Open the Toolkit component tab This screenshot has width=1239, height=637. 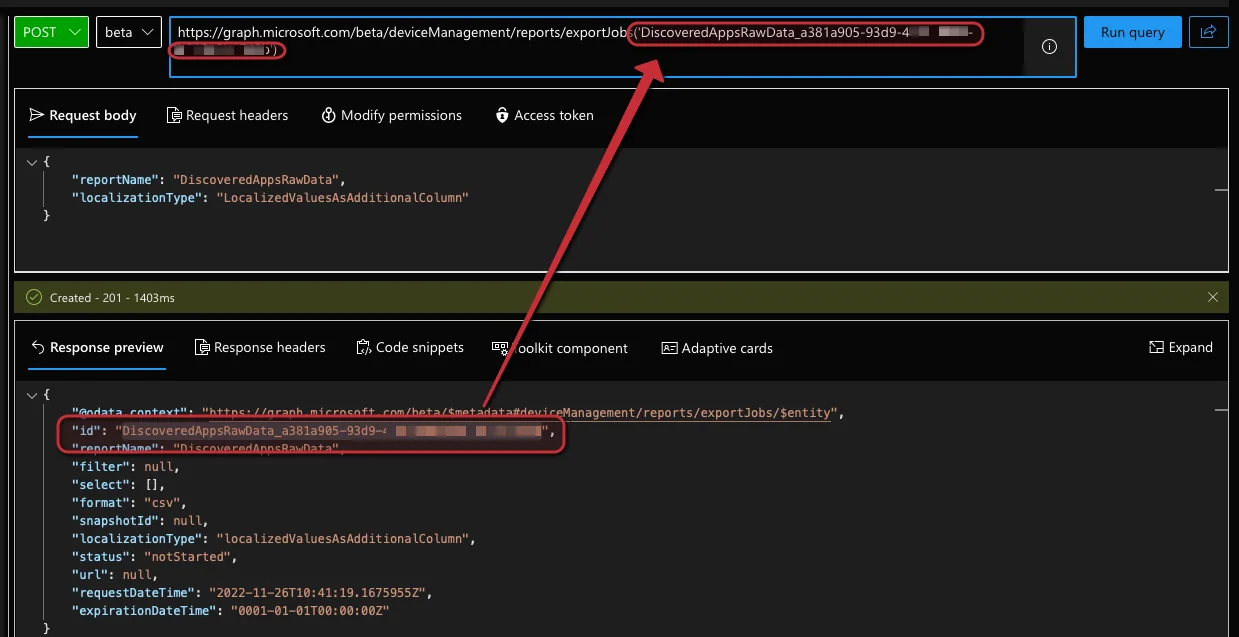point(560,348)
